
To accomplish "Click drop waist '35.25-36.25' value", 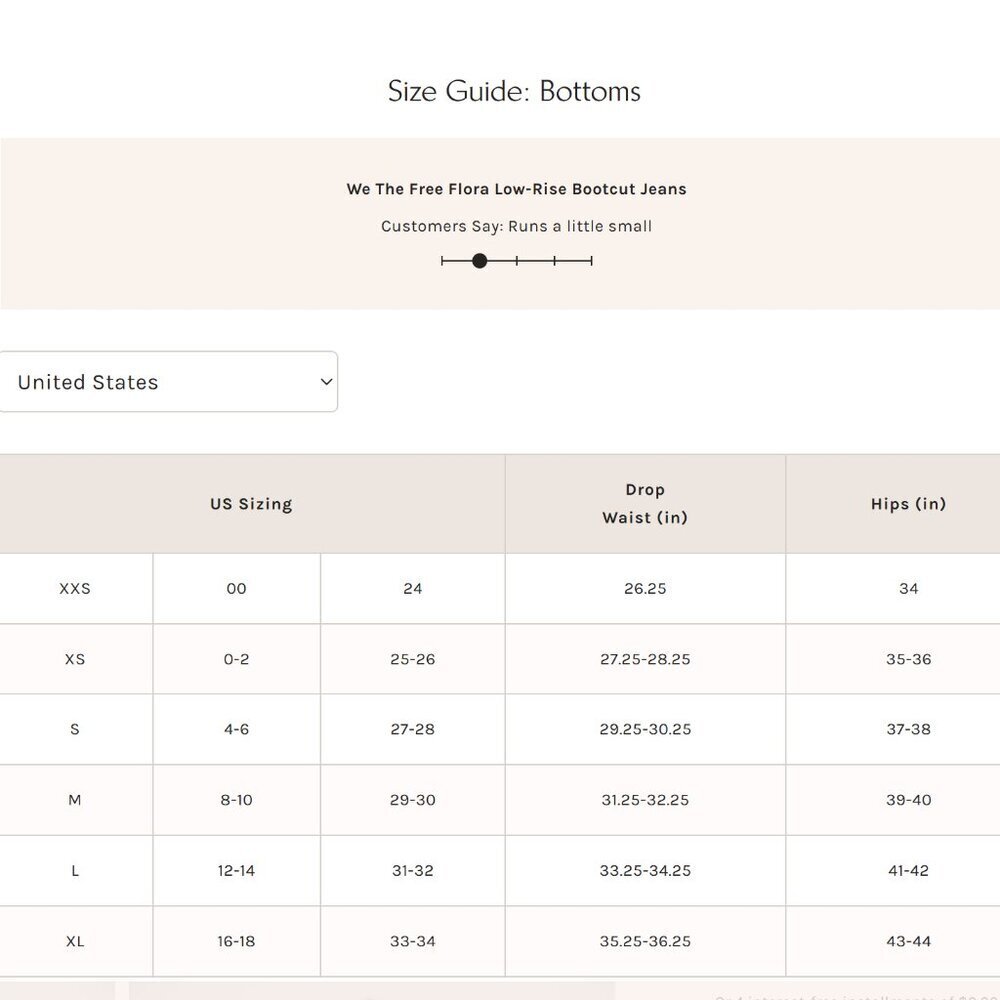I will 645,941.
